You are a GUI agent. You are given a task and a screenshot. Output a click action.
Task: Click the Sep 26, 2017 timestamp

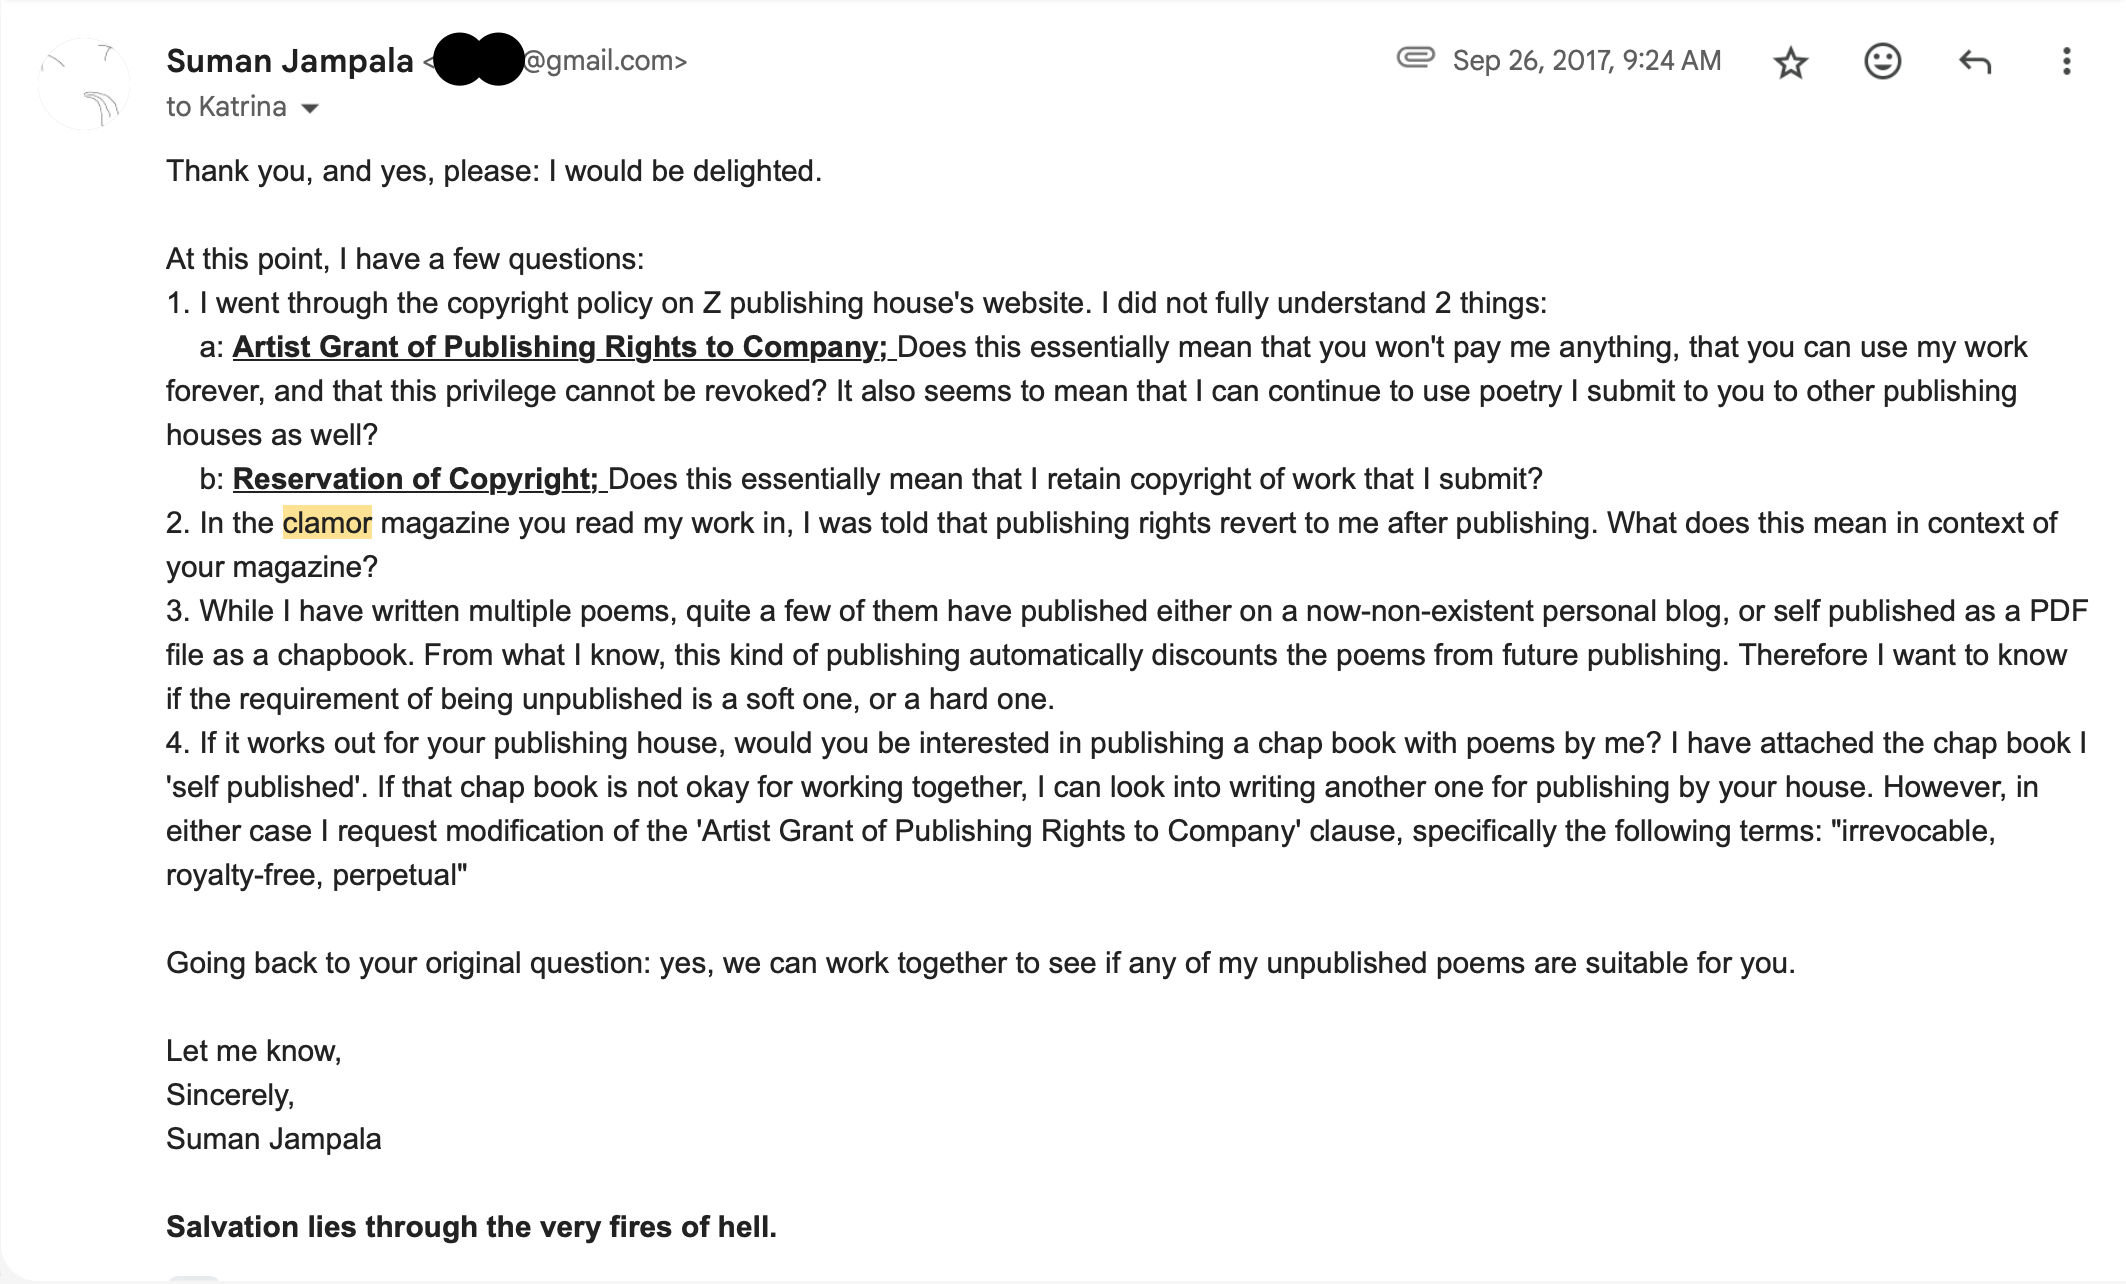[1586, 61]
